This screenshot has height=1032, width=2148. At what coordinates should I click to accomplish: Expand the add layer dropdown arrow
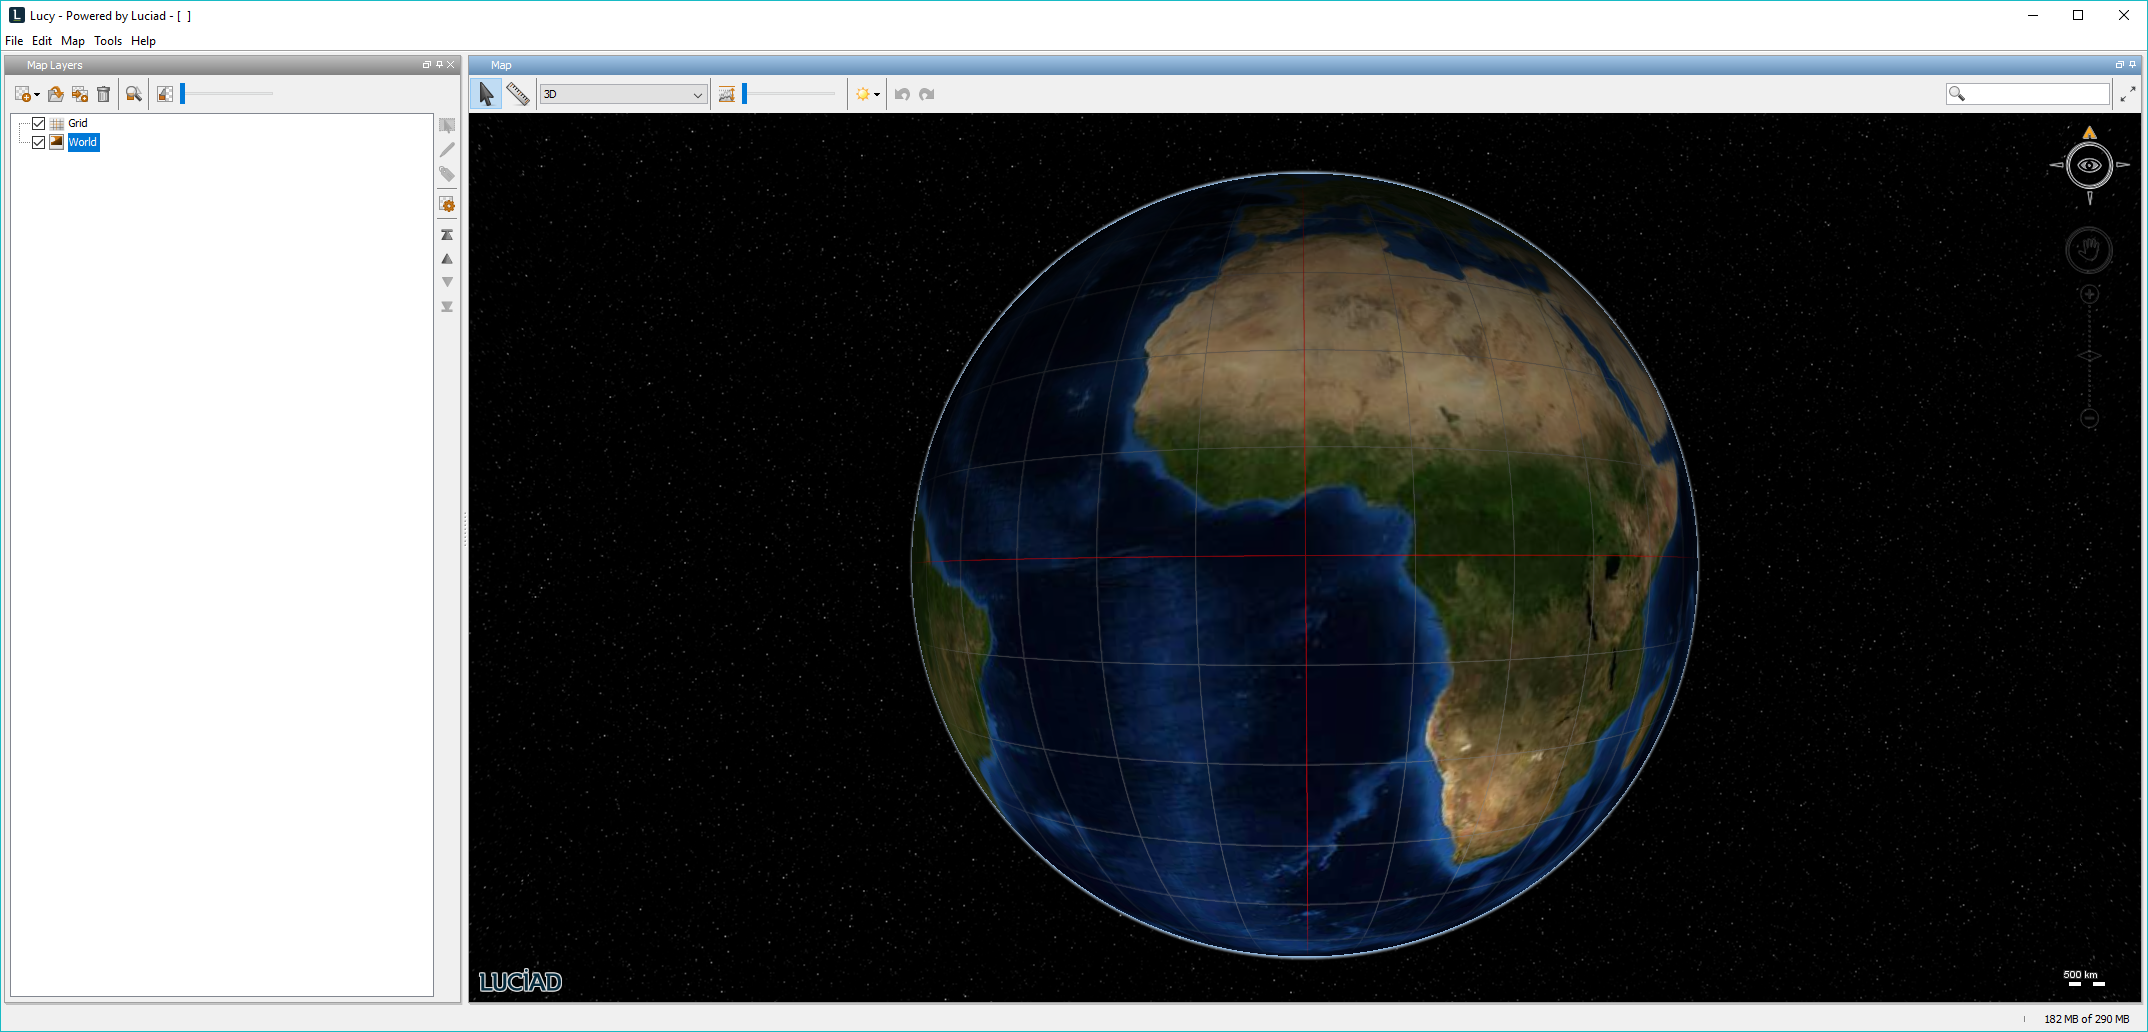[x=37, y=95]
